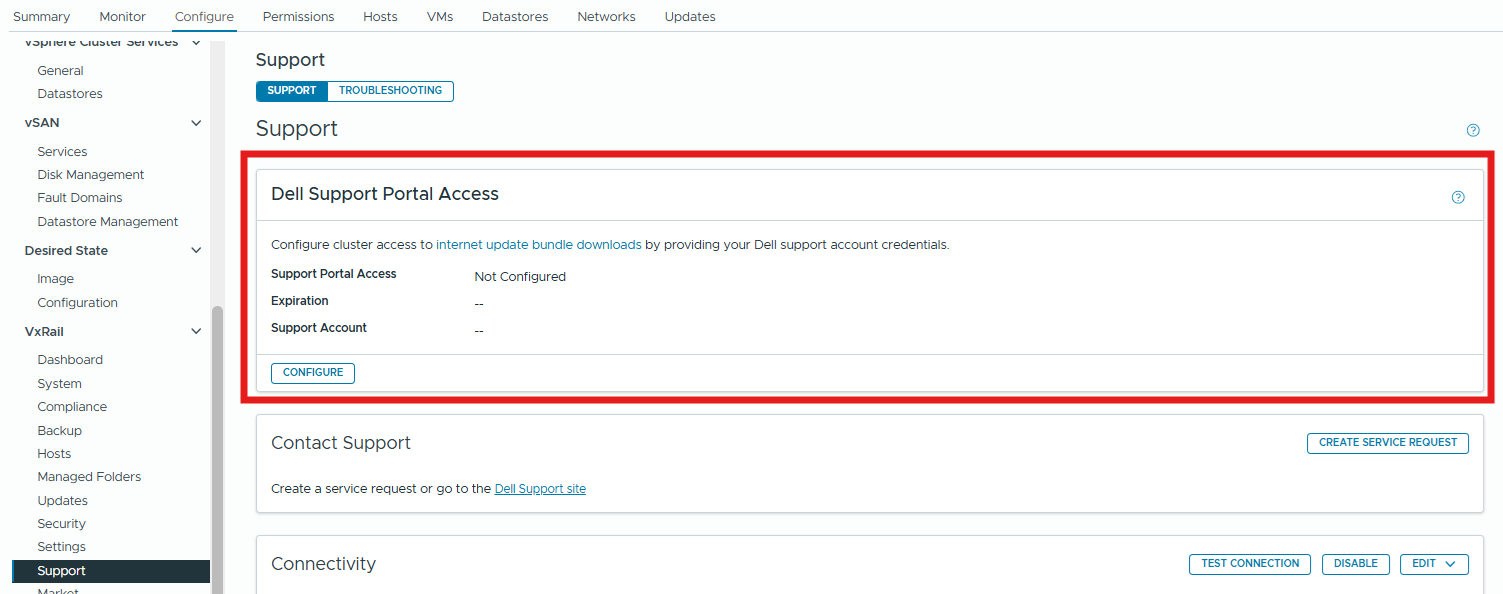
Task: Switch to the Summary tab
Action: [42, 16]
